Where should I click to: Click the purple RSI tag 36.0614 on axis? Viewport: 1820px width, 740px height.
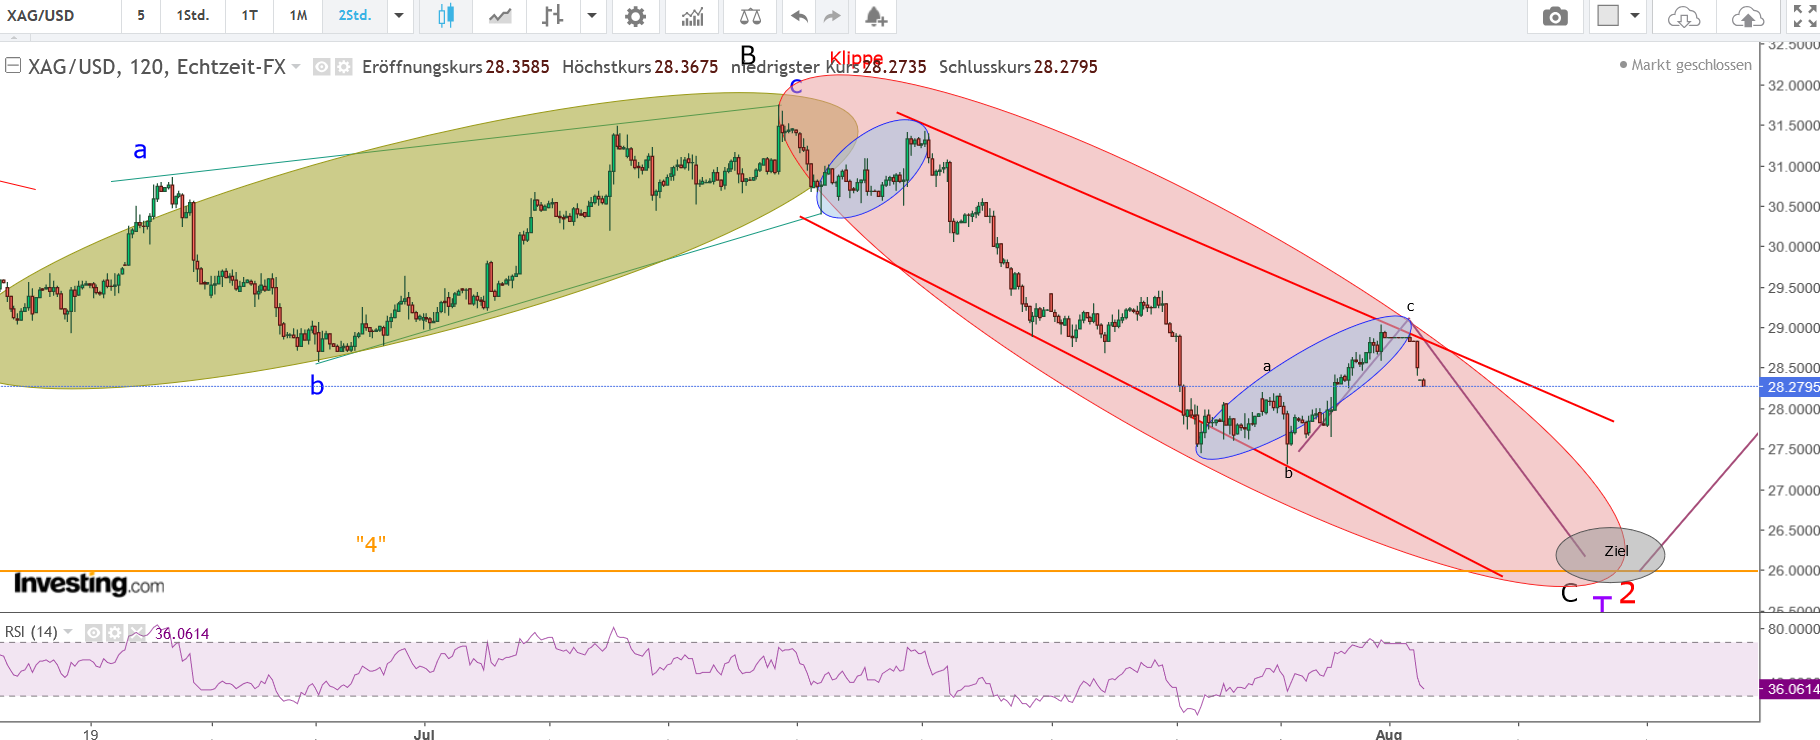1791,689
